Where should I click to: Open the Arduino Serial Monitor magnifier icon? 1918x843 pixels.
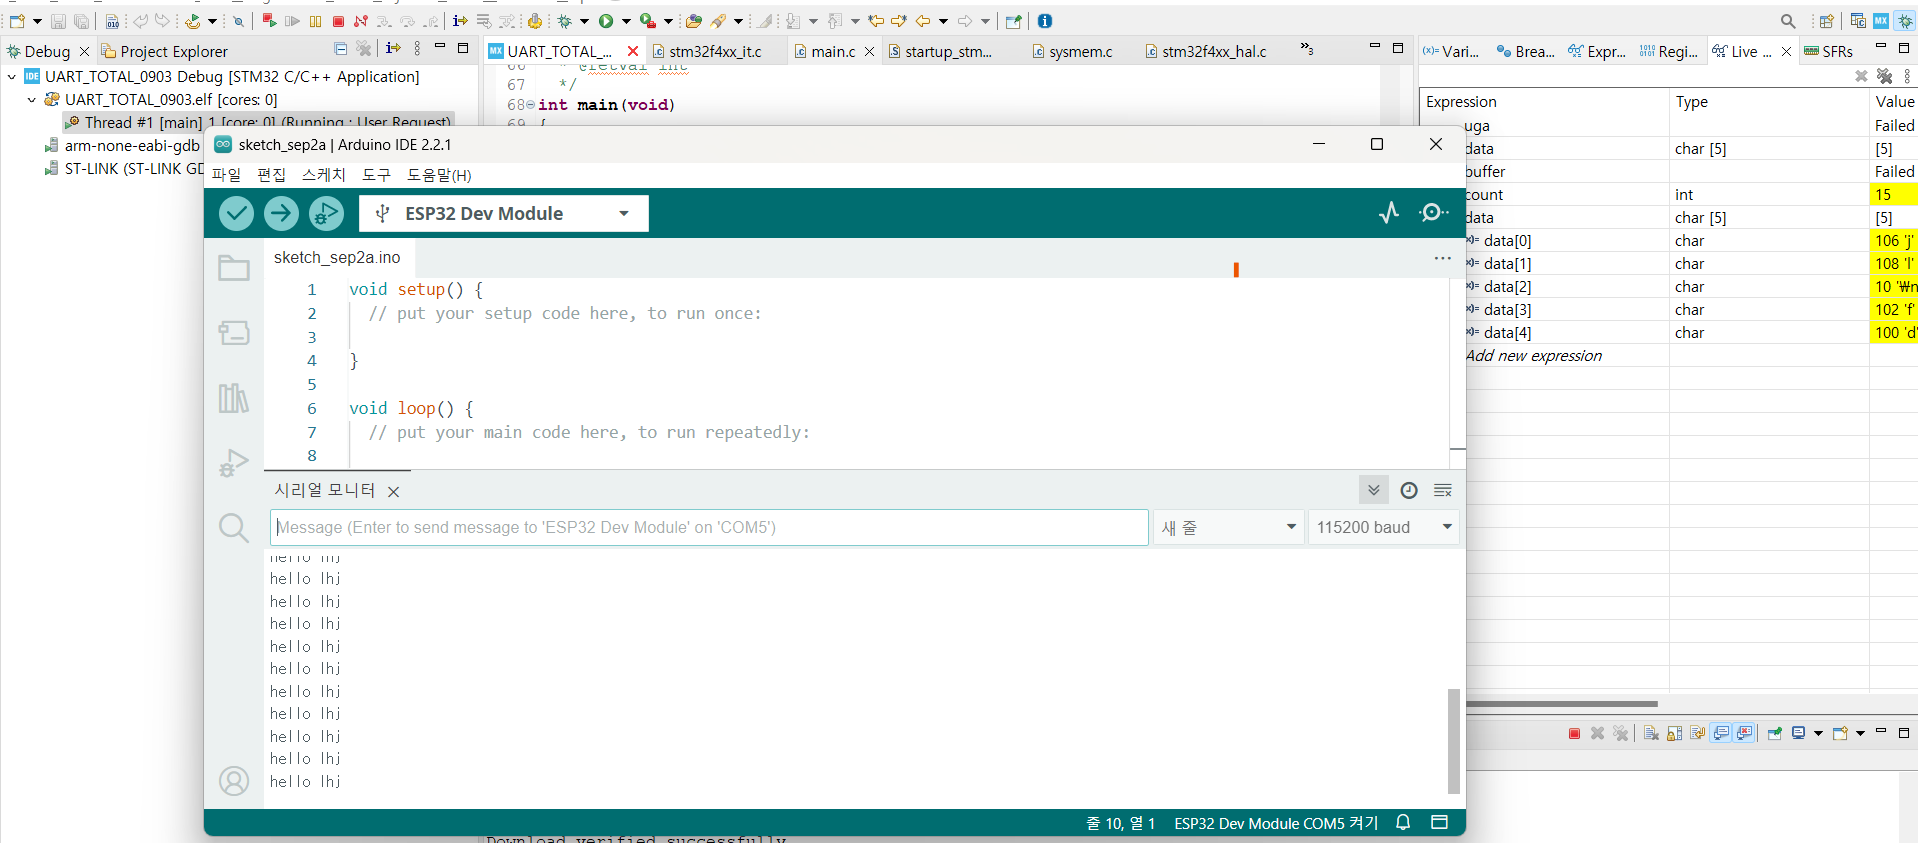click(1433, 212)
